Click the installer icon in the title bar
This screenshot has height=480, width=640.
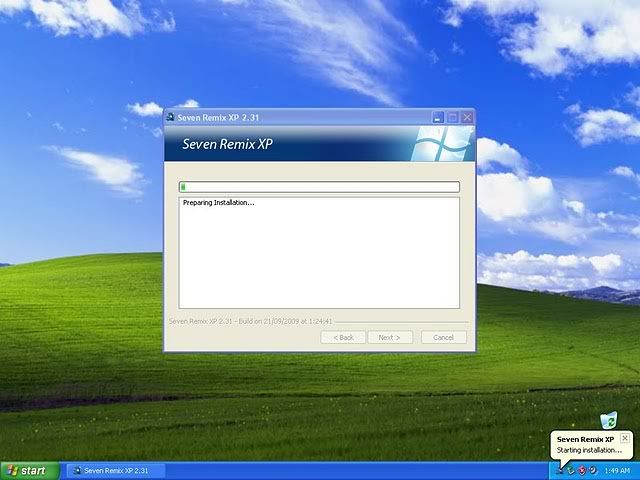pyautogui.click(x=171, y=117)
